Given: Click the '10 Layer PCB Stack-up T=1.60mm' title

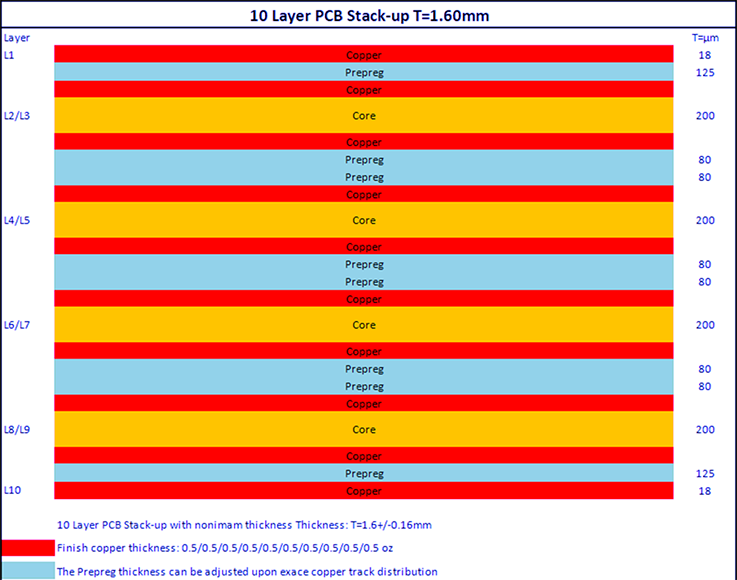Looking at the screenshot, I should 369,16.
